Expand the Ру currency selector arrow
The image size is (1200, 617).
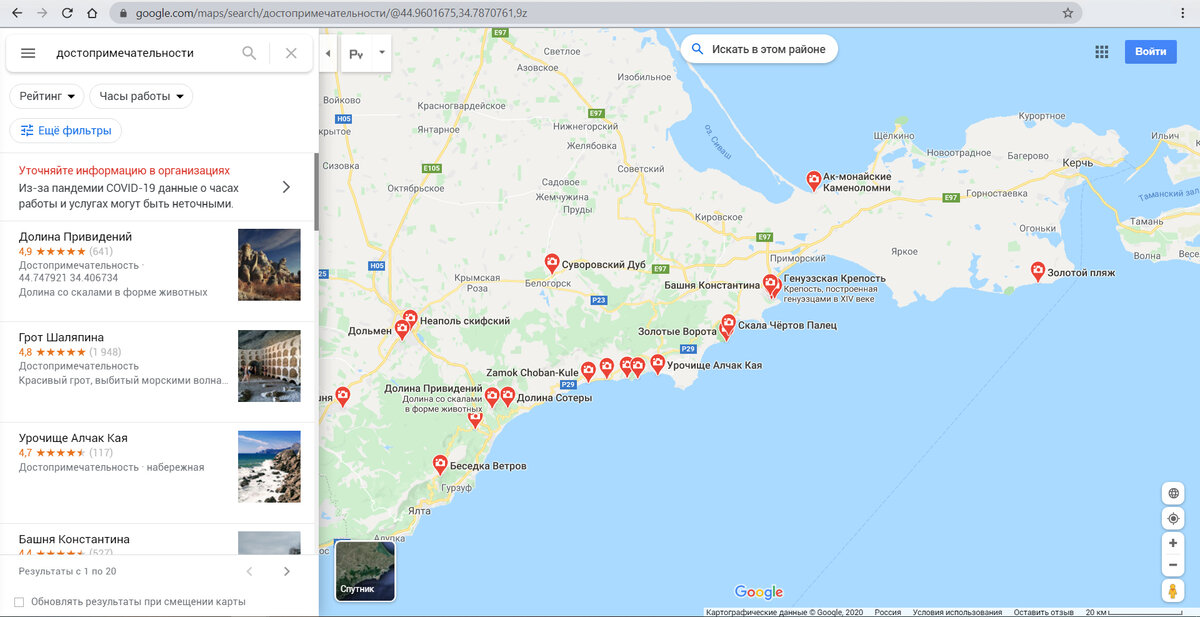381,52
